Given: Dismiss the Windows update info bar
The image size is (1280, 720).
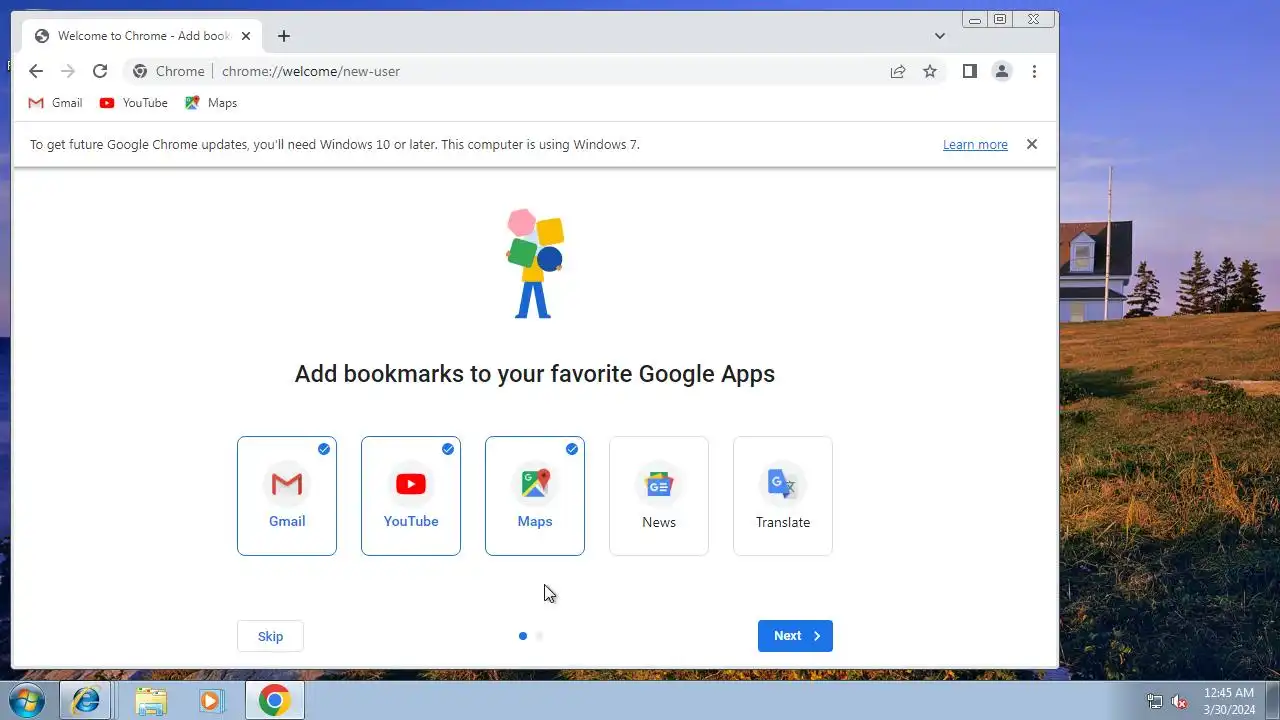Looking at the screenshot, I should pyautogui.click(x=1032, y=144).
